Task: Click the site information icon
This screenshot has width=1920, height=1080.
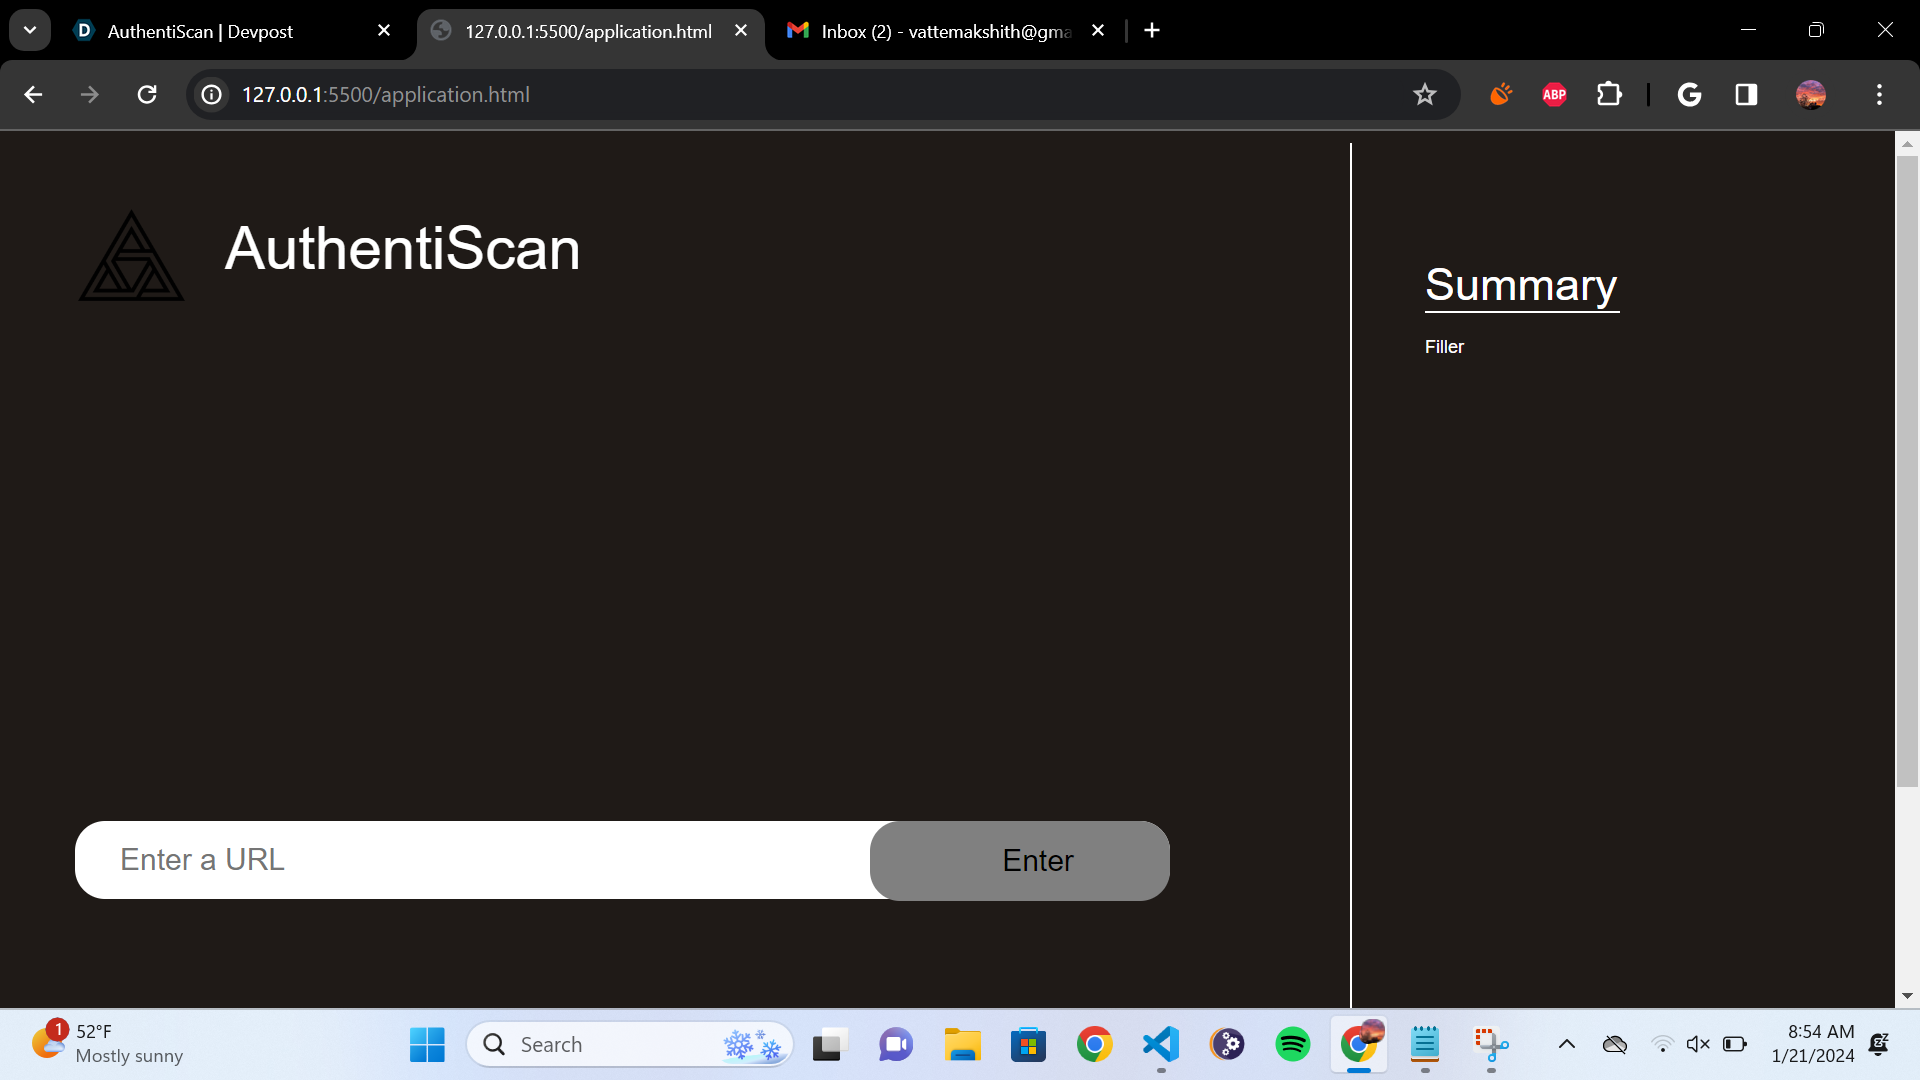Action: (x=212, y=94)
